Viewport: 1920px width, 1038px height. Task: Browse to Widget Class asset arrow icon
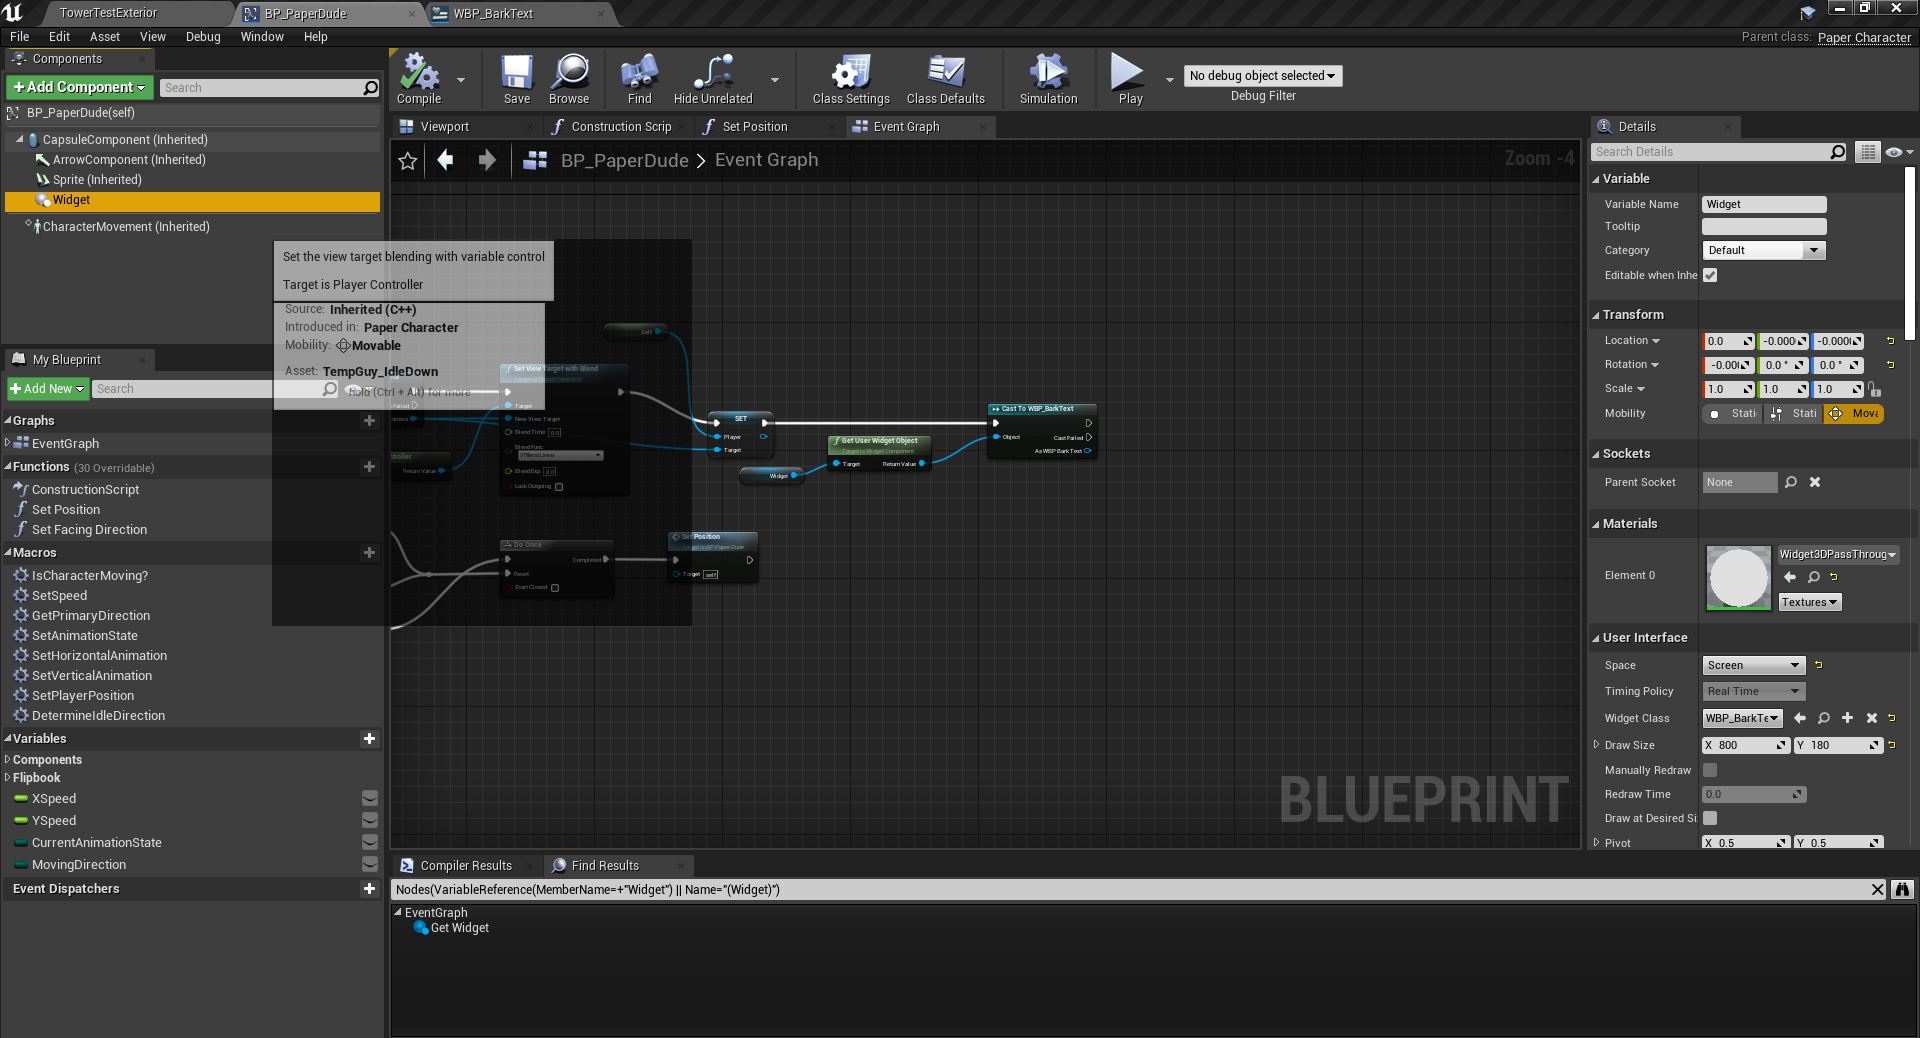[1800, 718]
